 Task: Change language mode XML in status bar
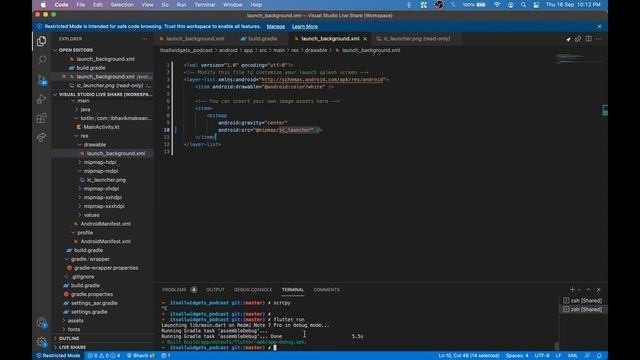click(572, 356)
